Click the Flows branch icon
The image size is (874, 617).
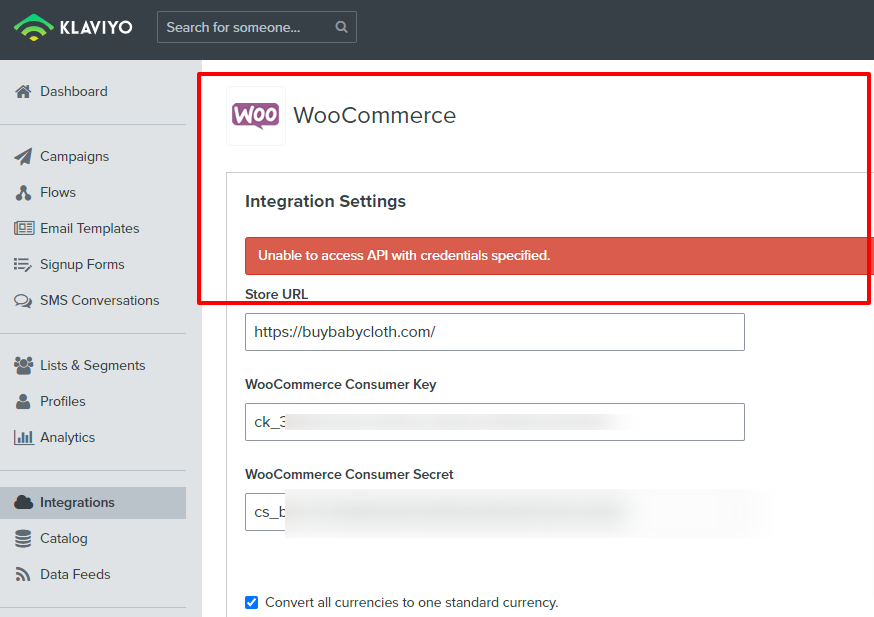[x=23, y=193]
